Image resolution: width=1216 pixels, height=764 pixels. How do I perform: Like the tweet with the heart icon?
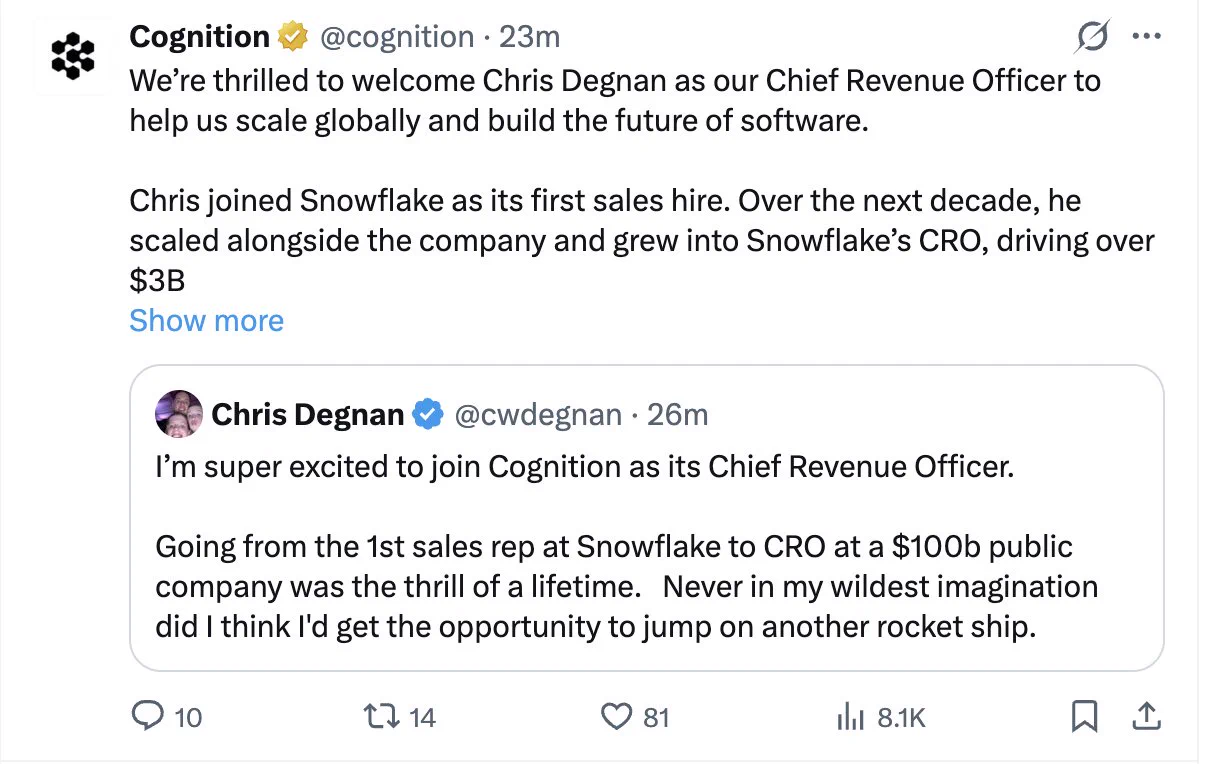click(x=617, y=716)
